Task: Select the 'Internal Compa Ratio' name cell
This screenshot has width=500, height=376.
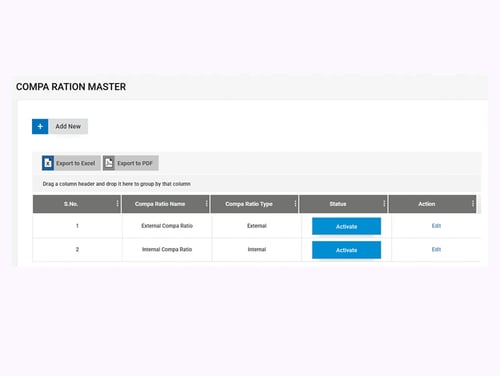Action: [x=167, y=249]
